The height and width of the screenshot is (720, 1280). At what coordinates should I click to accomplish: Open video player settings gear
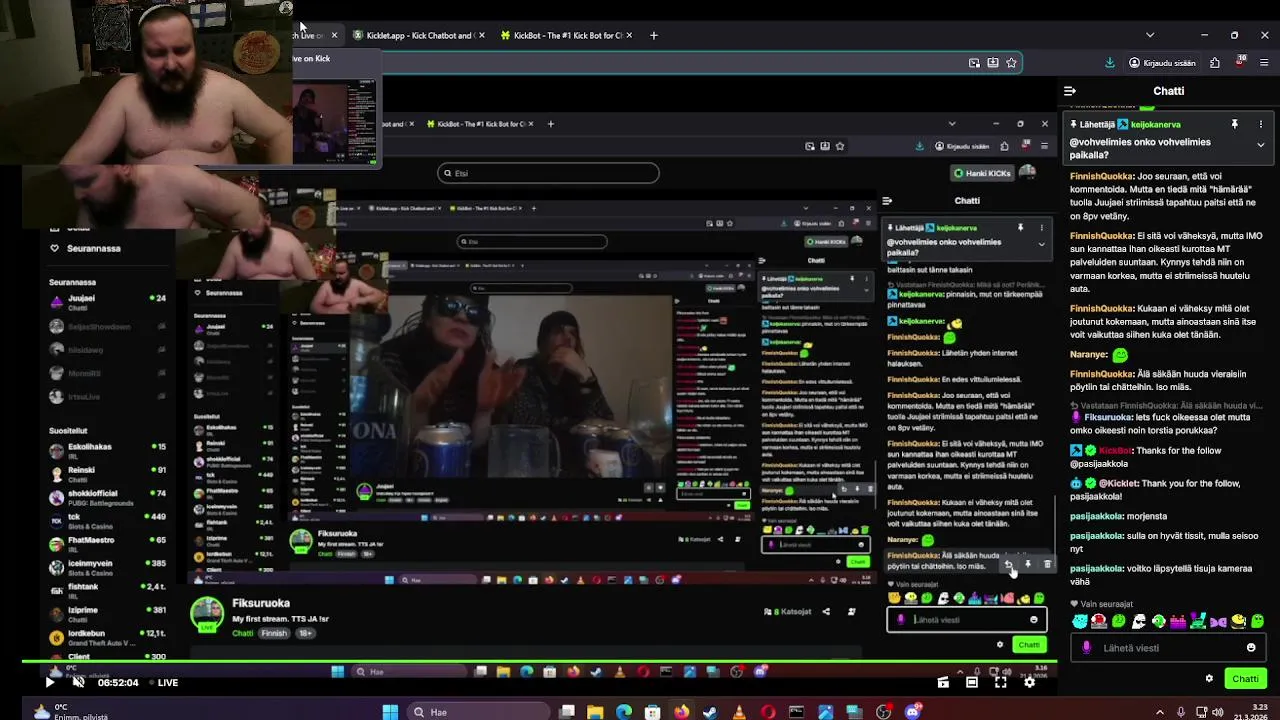click(1030, 683)
